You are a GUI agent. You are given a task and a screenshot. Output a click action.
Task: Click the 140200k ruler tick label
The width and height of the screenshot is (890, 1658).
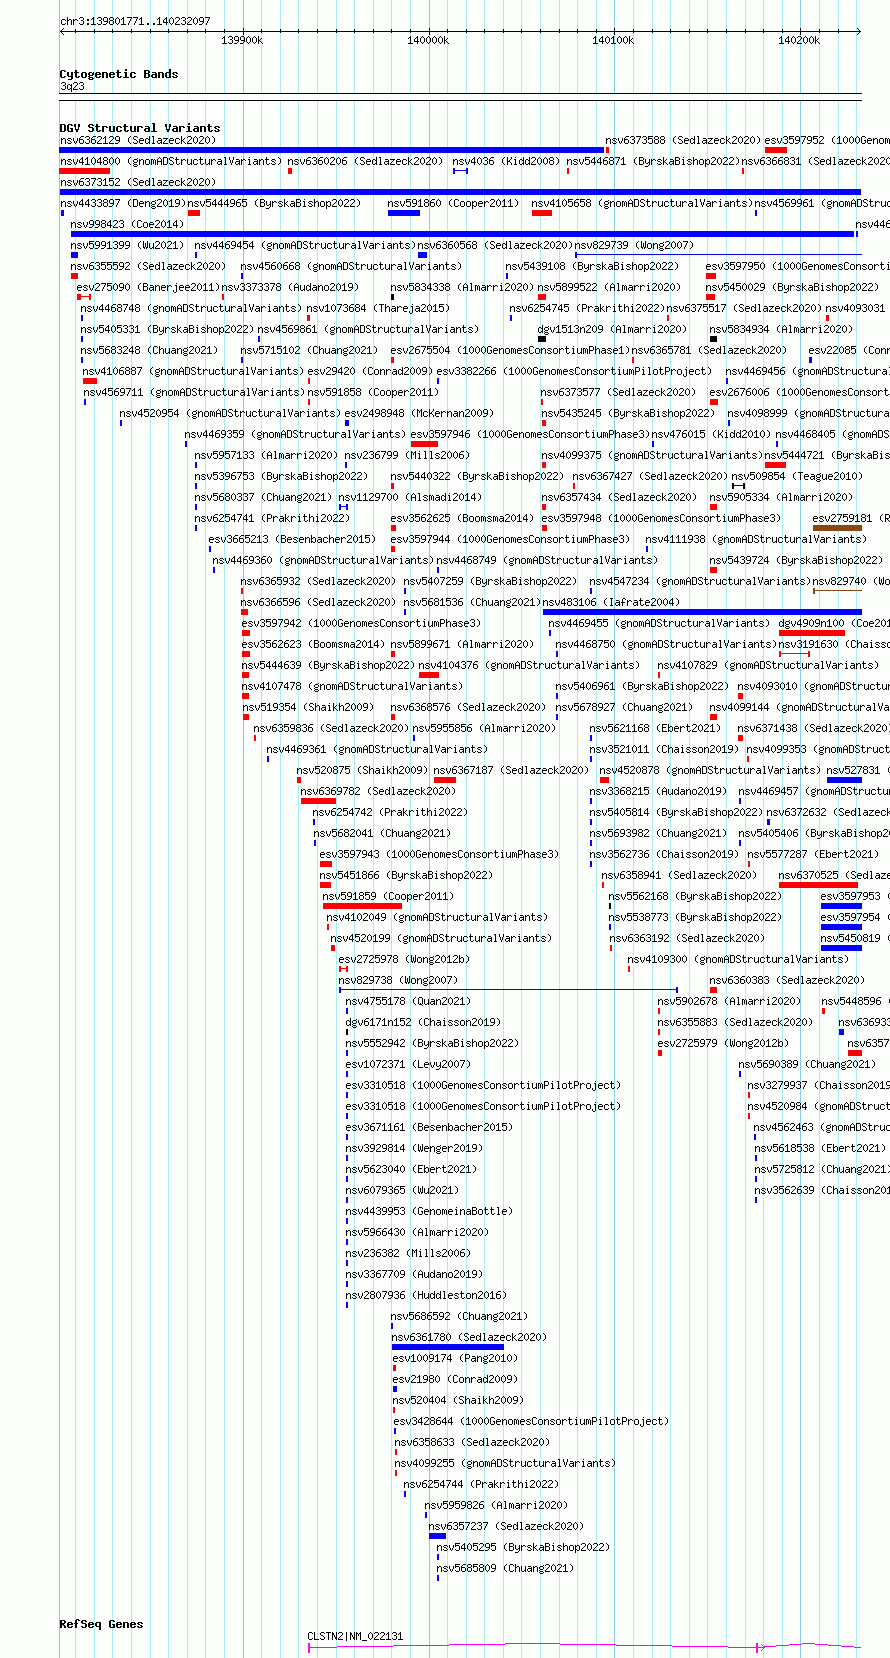tap(799, 40)
